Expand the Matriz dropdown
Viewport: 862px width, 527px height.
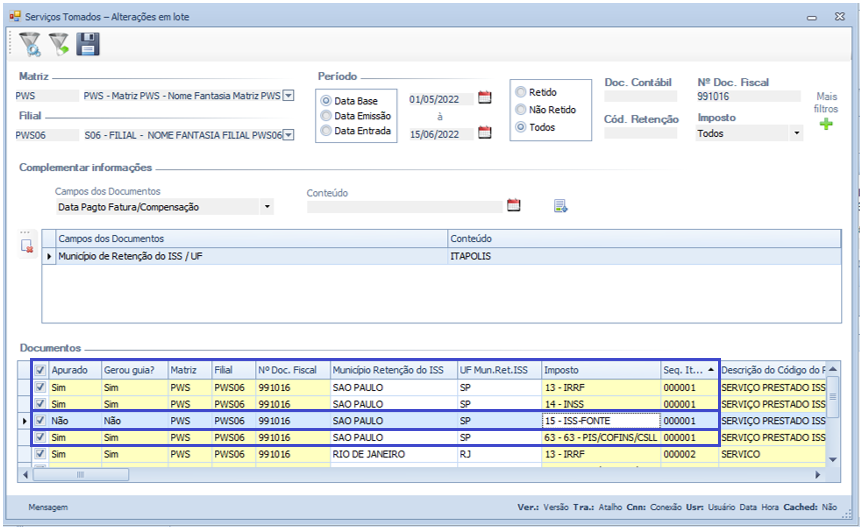288,96
